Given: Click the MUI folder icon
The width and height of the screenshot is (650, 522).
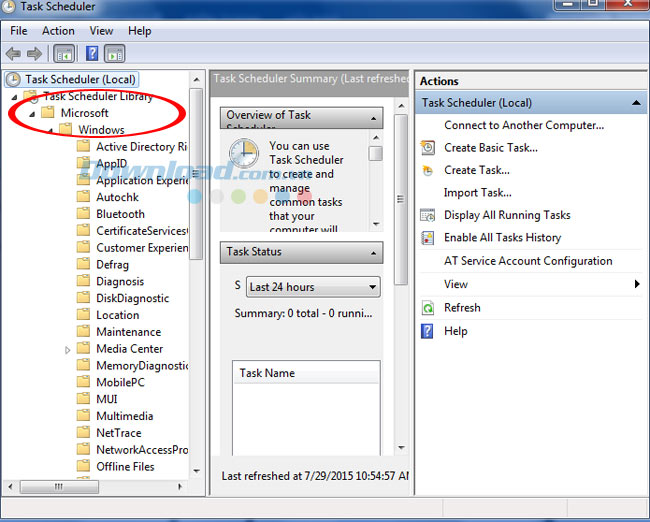Looking at the screenshot, I should coord(83,398).
